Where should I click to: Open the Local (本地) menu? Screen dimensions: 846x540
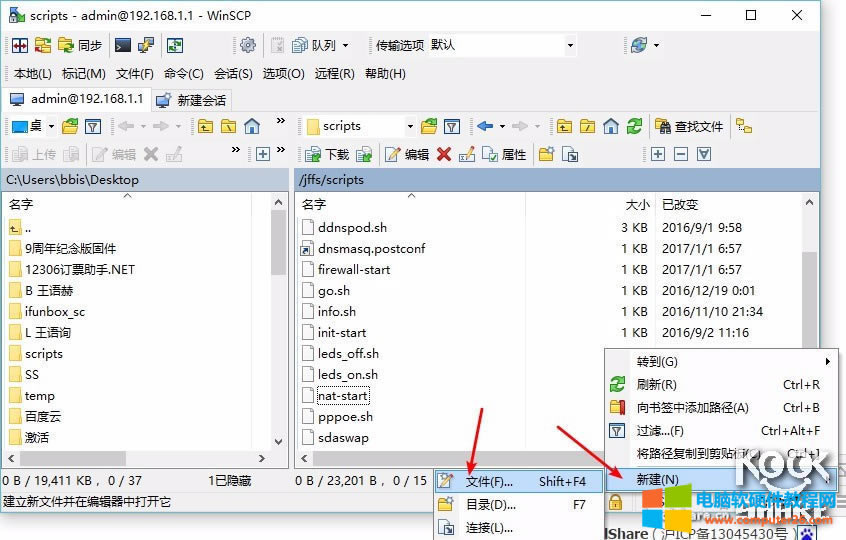pos(32,73)
